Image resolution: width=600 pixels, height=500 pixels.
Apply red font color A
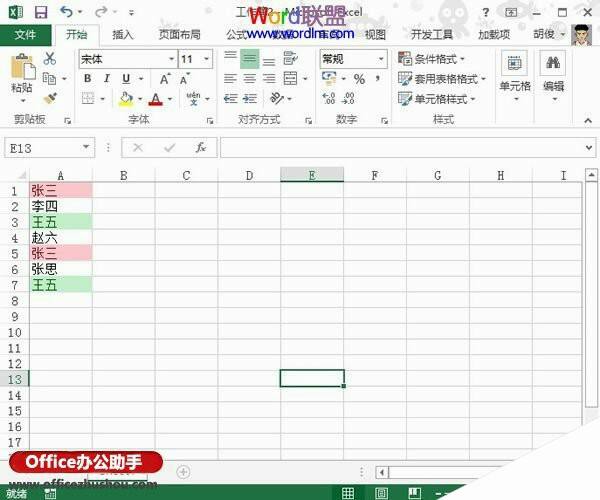pyautogui.click(x=156, y=99)
